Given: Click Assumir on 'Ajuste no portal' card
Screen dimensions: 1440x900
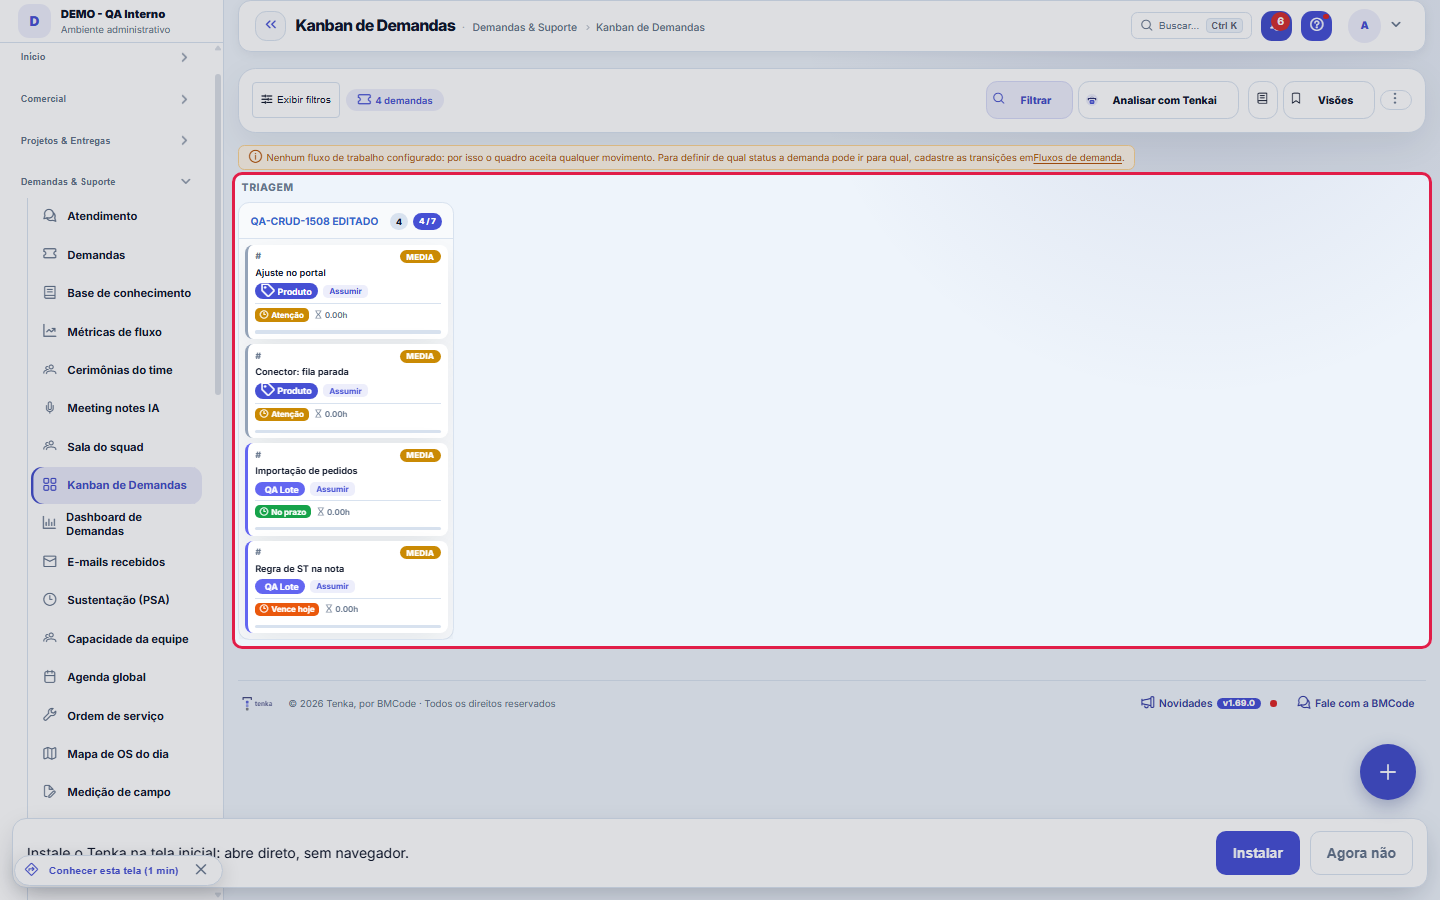Looking at the screenshot, I should (x=346, y=291).
